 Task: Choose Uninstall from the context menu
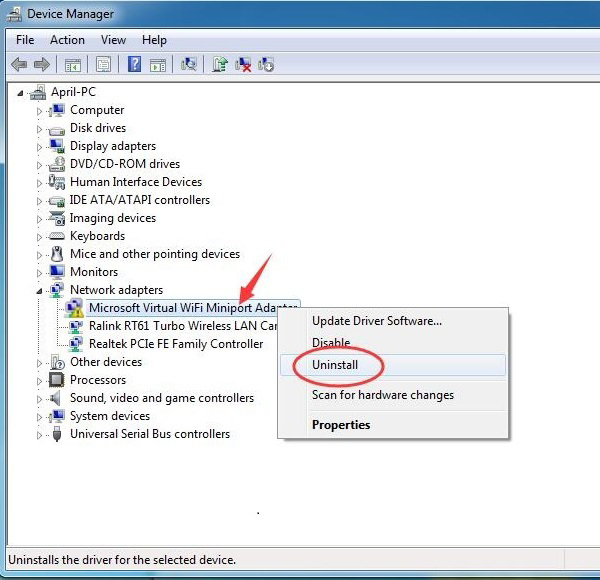tap(393, 365)
